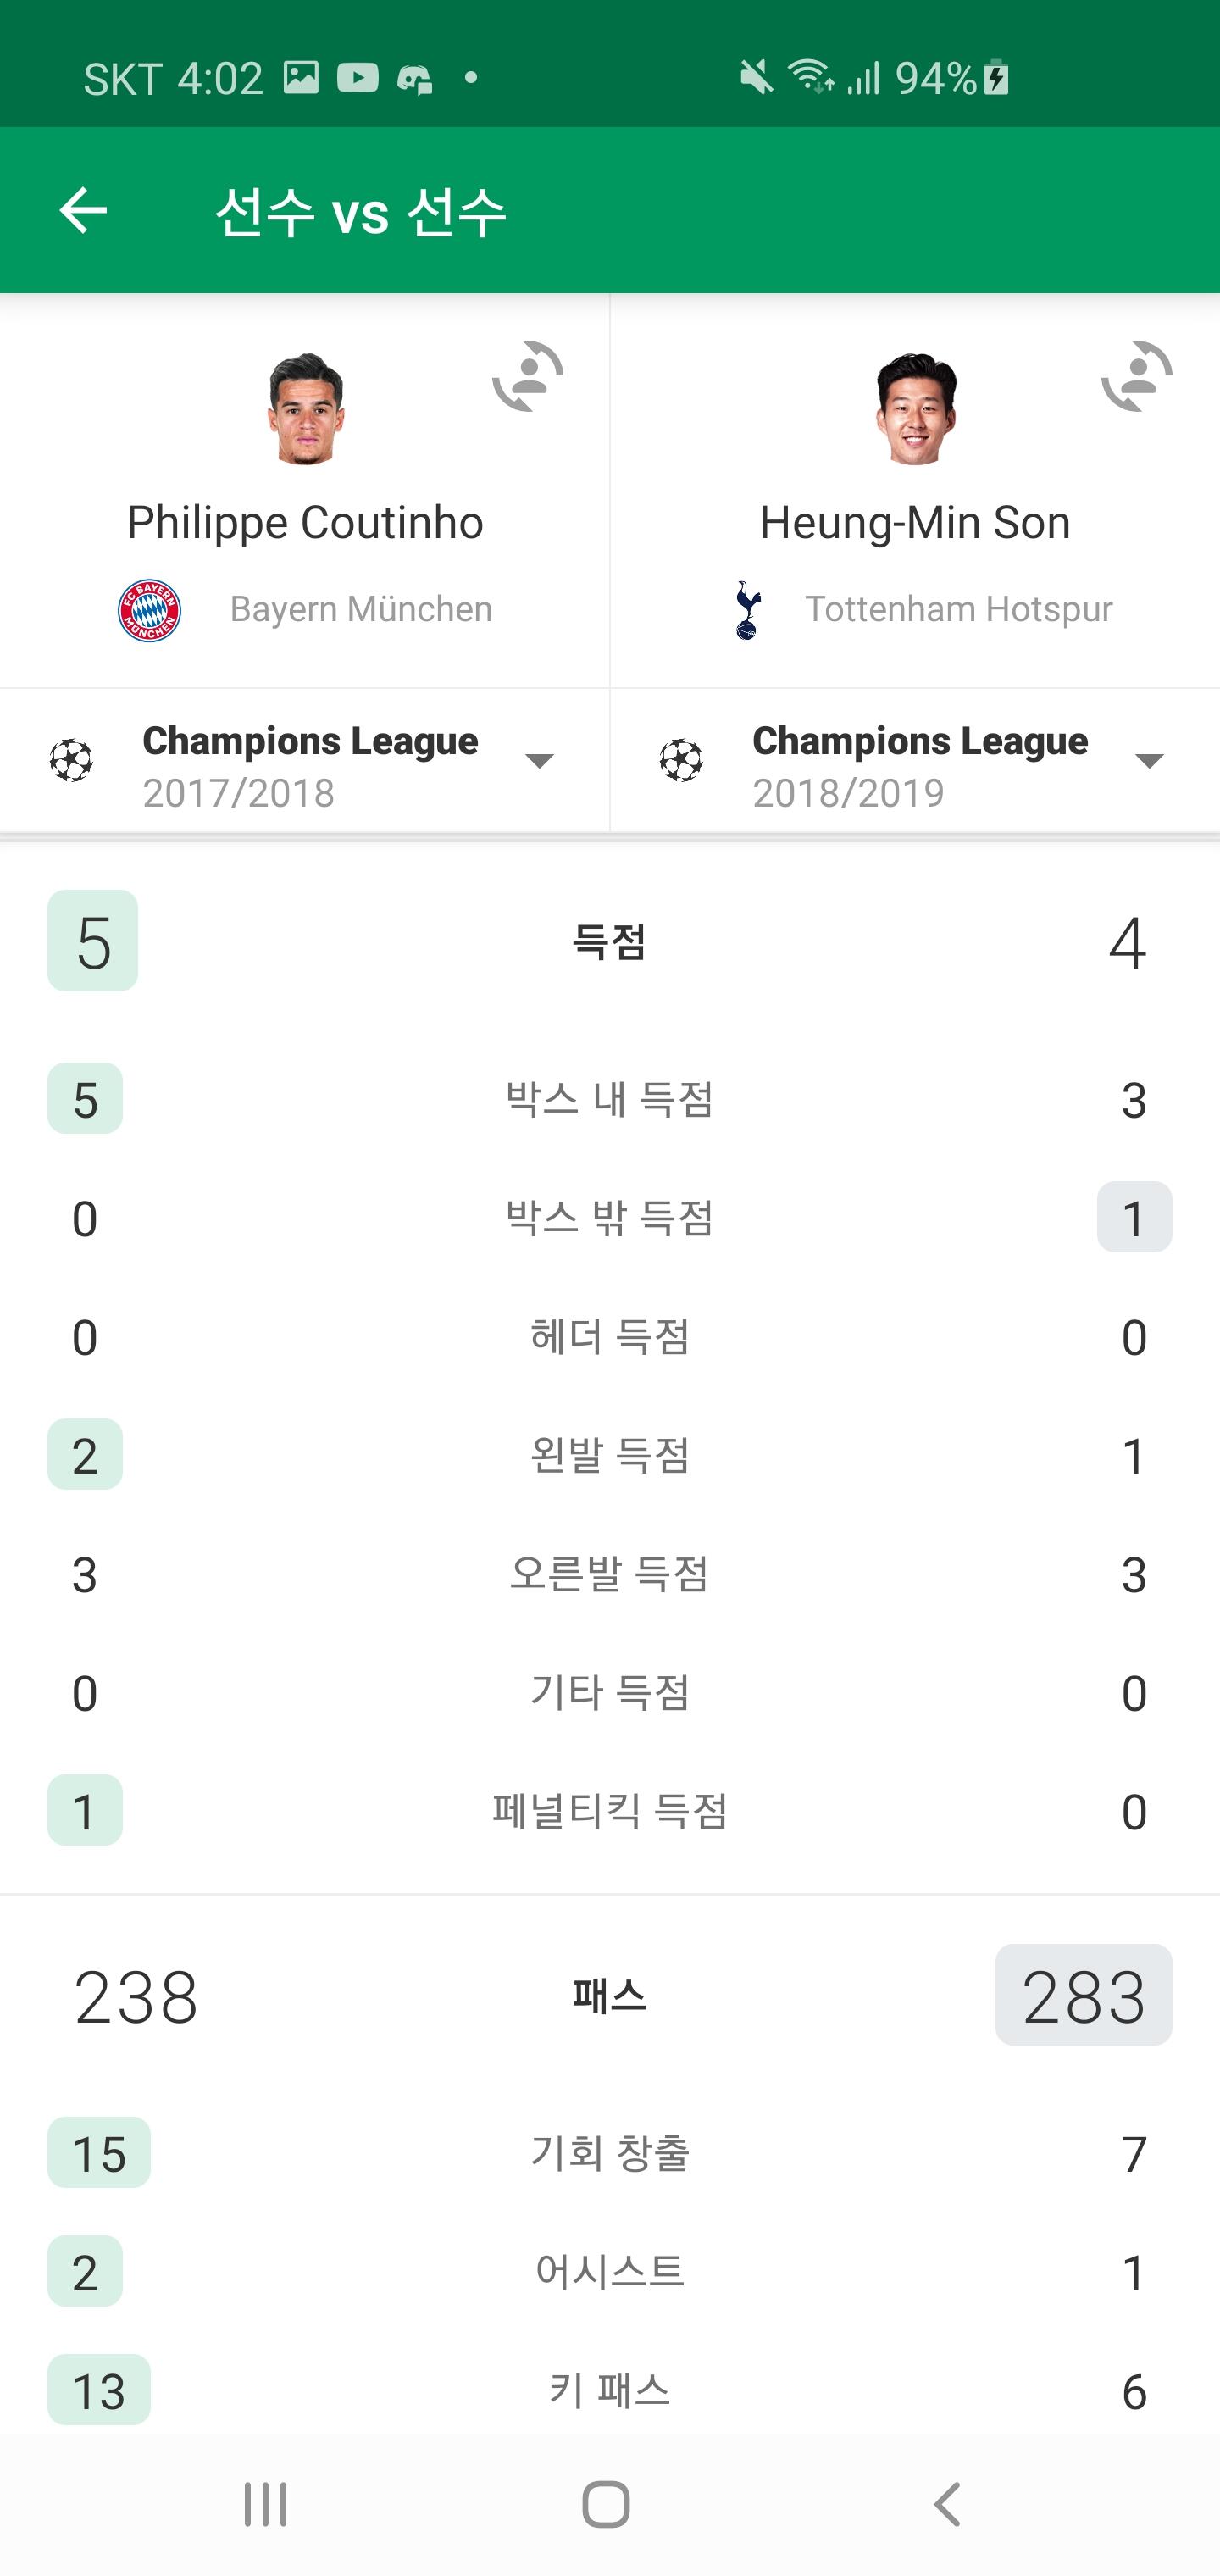Tap Champions League ball icon for 2018/2019
This screenshot has width=1220, height=2576.
pyautogui.click(x=681, y=761)
